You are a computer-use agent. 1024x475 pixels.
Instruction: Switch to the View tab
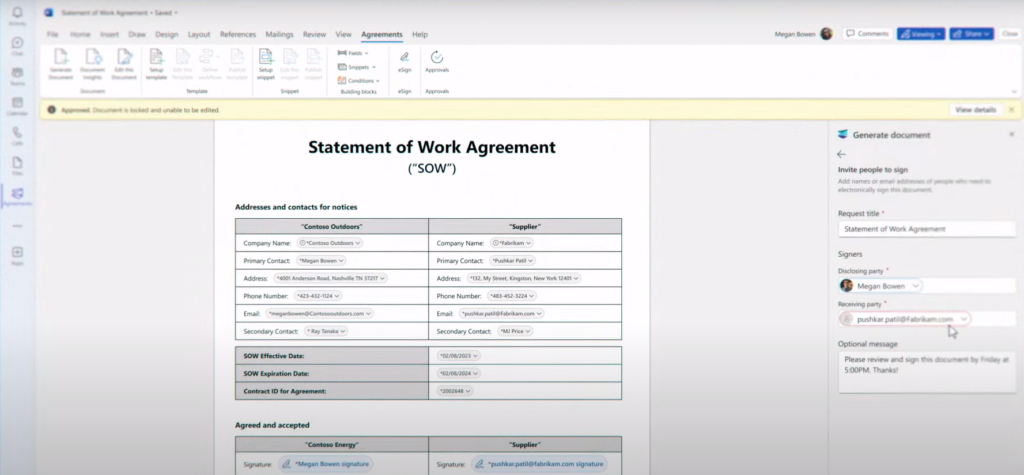[x=344, y=34]
